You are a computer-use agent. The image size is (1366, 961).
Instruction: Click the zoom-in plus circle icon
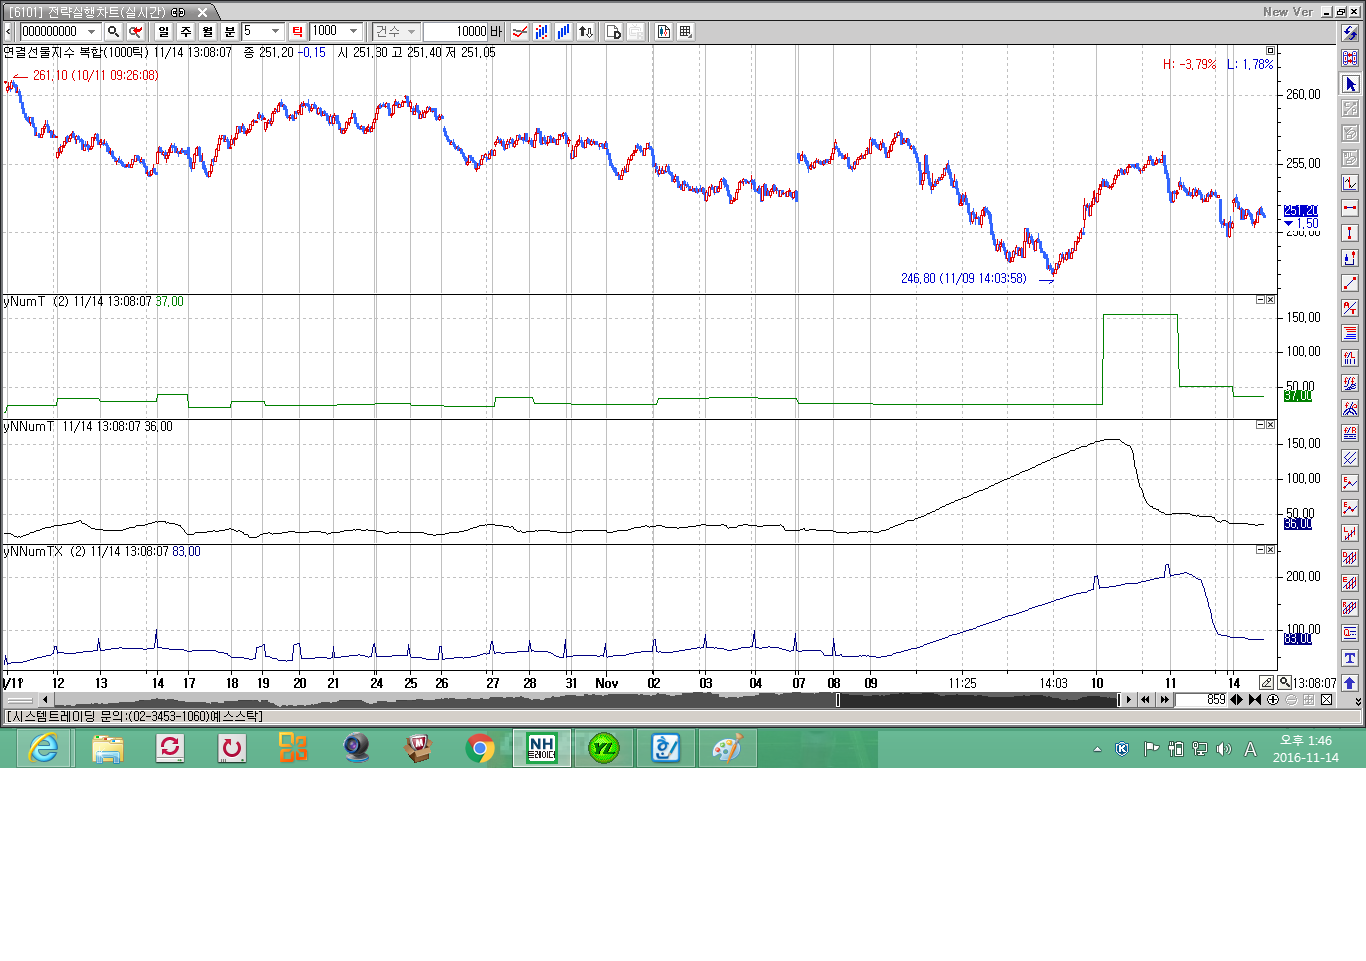tap(1273, 700)
